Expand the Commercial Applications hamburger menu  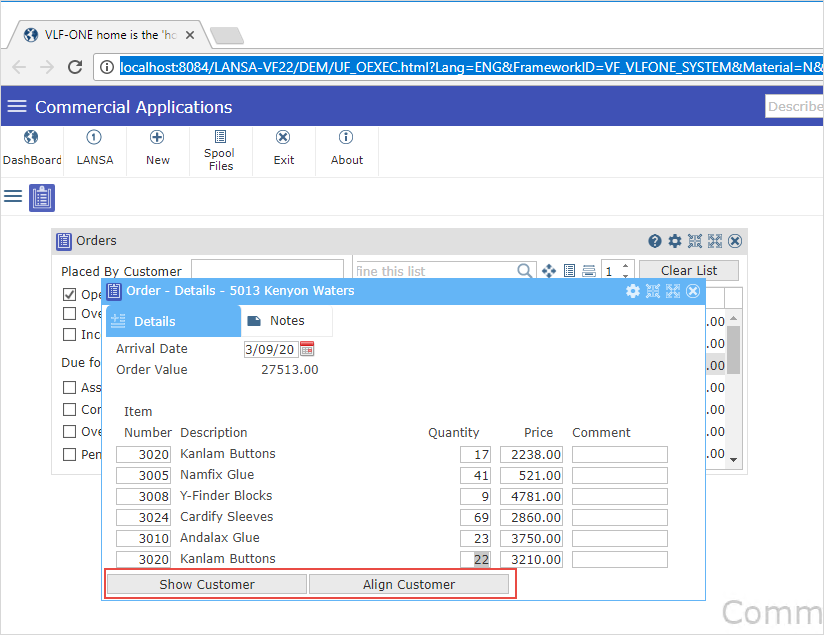coord(16,107)
